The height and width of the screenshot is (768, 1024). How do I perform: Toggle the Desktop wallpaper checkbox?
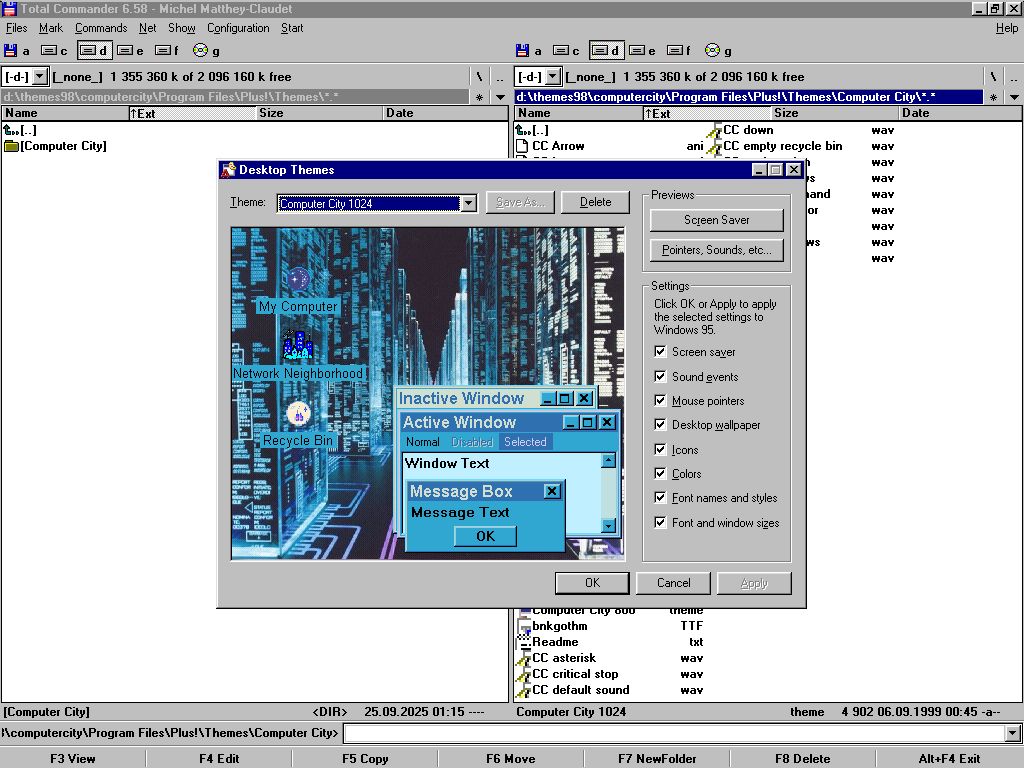coord(660,425)
